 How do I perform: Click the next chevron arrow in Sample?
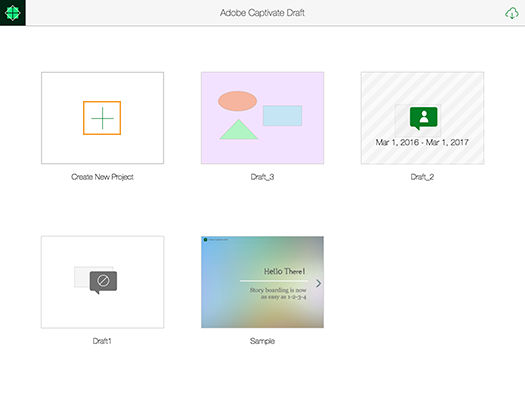(x=318, y=283)
